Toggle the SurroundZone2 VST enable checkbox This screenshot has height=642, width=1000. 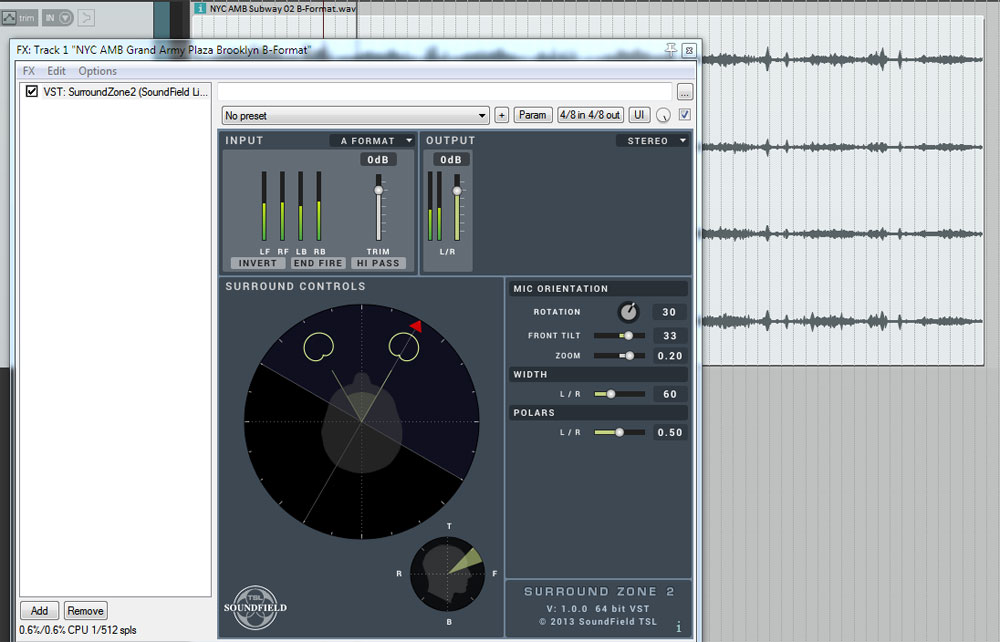click(x=31, y=92)
